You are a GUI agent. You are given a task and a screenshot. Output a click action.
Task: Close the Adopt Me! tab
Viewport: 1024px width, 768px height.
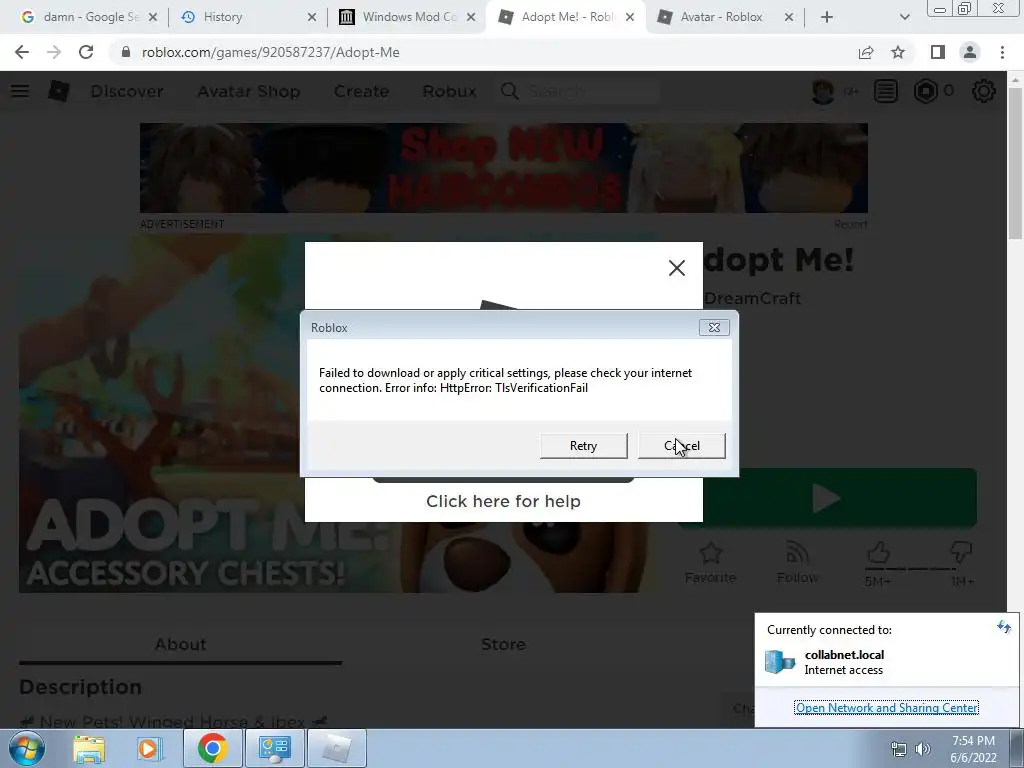coord(630,17)
